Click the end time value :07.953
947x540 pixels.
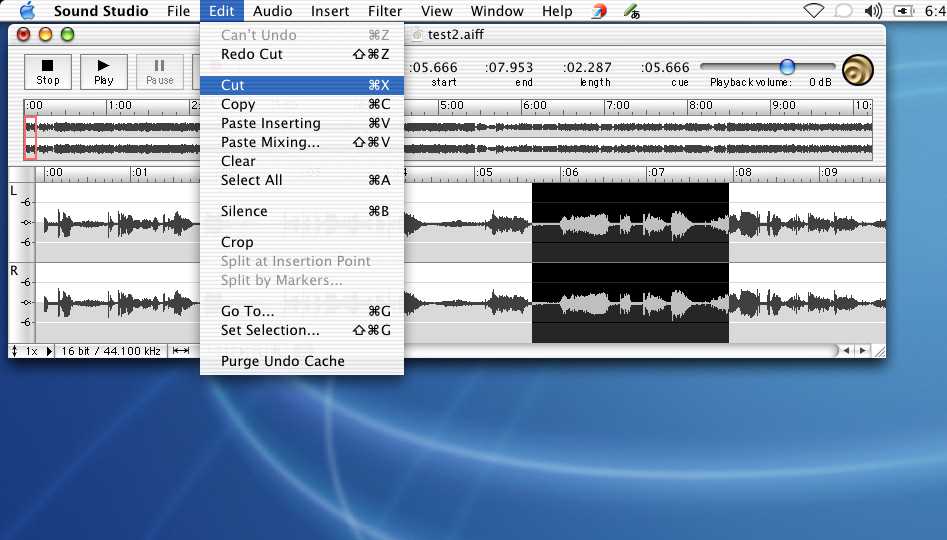pyautogui.click(x=509, y=68)
